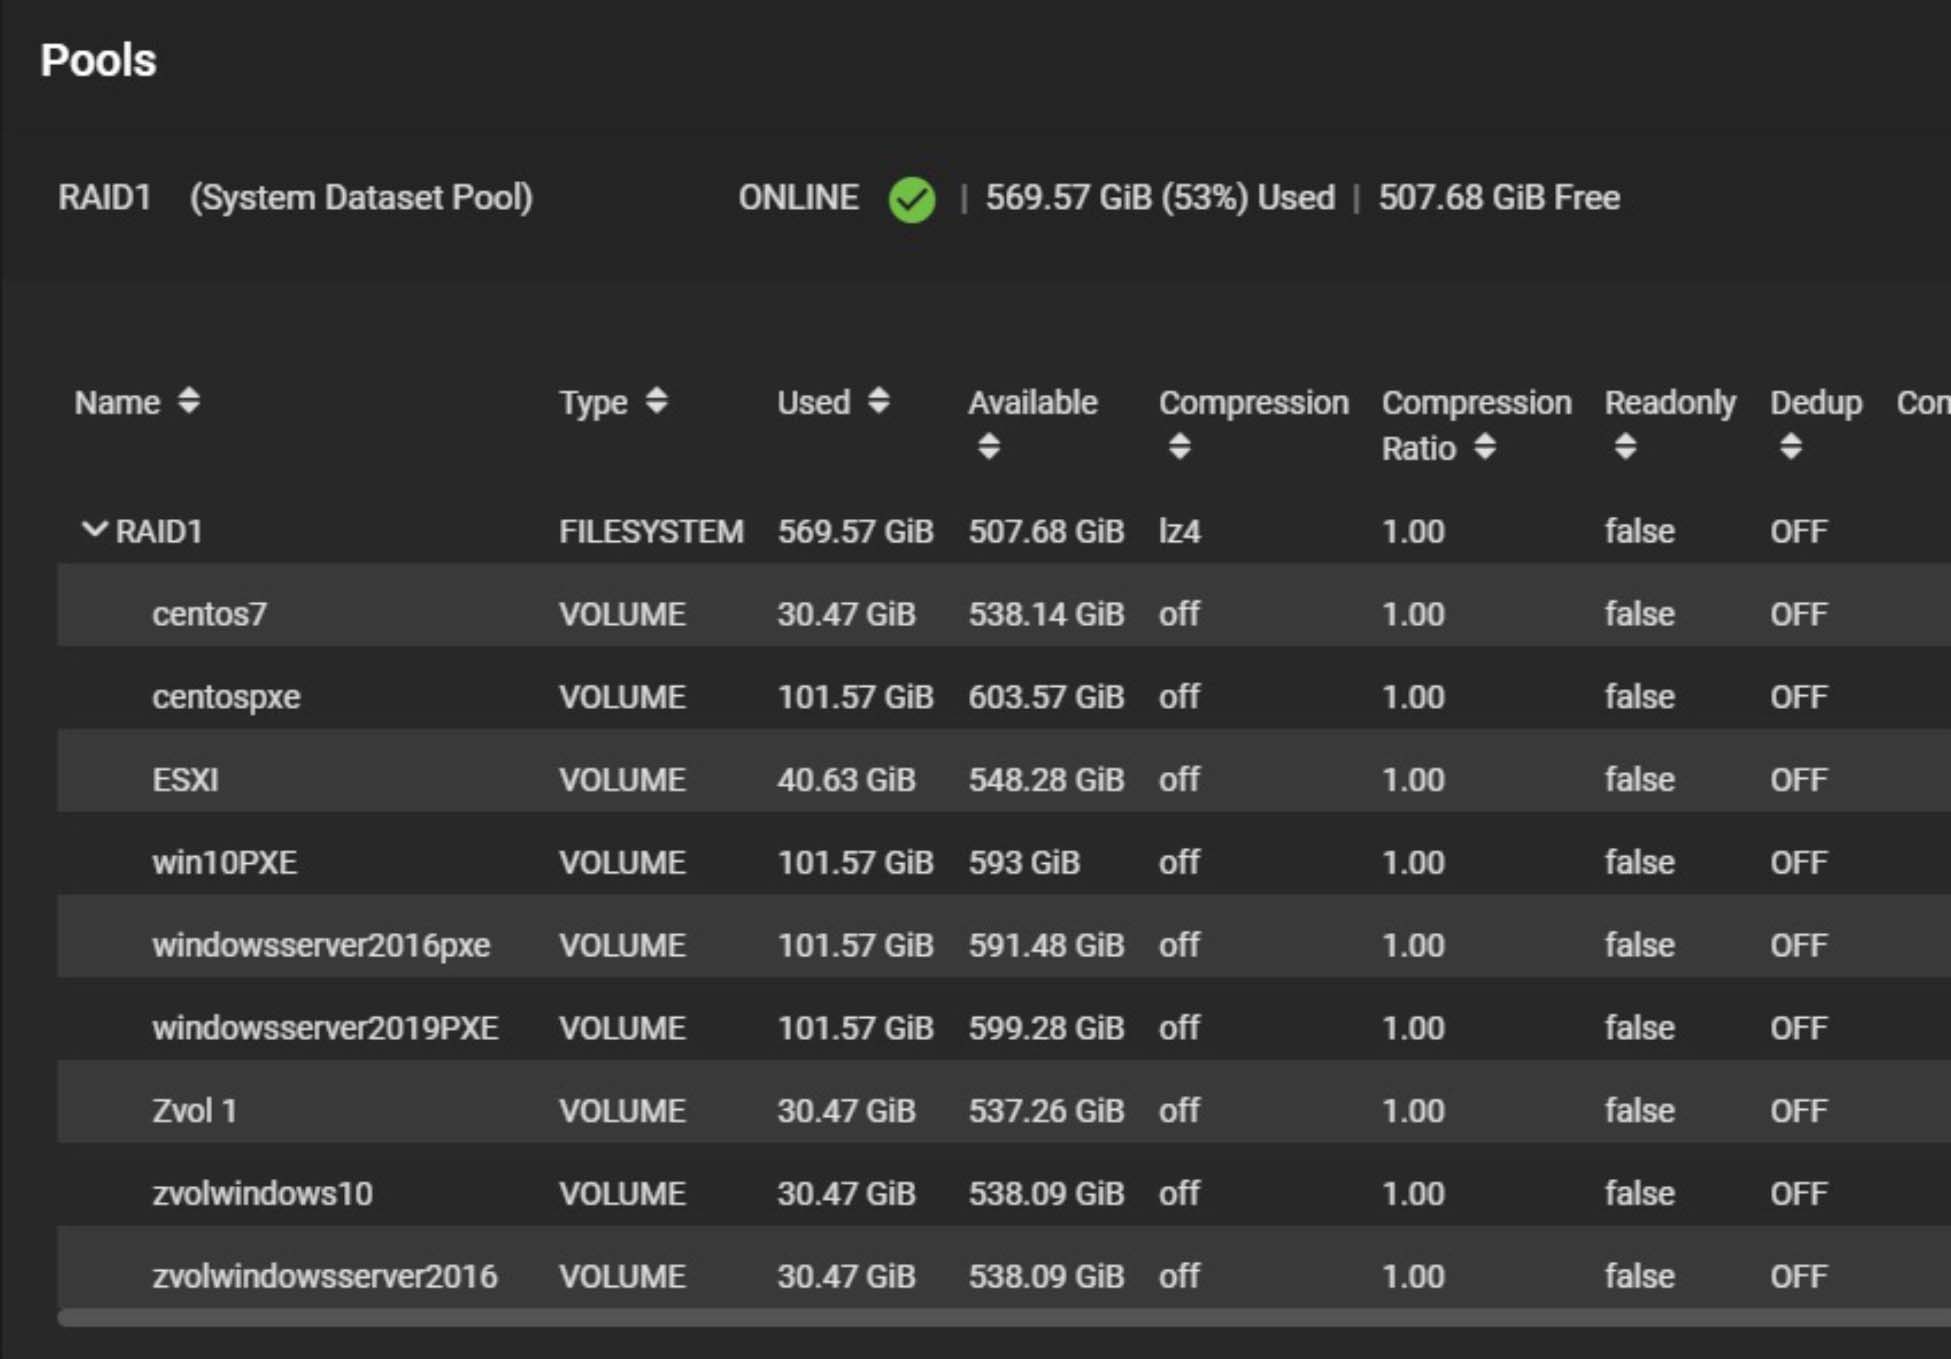
Task: Click 591.48 GiB for windowsserver2016pxe
Action: [x=1046, y=946]
